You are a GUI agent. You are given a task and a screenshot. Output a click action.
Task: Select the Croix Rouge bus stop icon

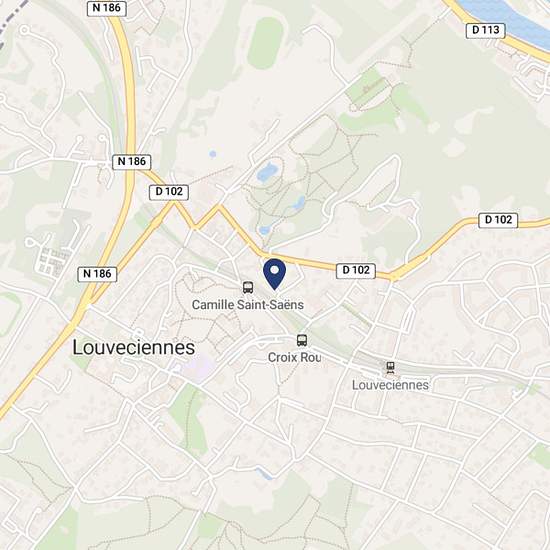pyautogui.click(x=302, y=340)
